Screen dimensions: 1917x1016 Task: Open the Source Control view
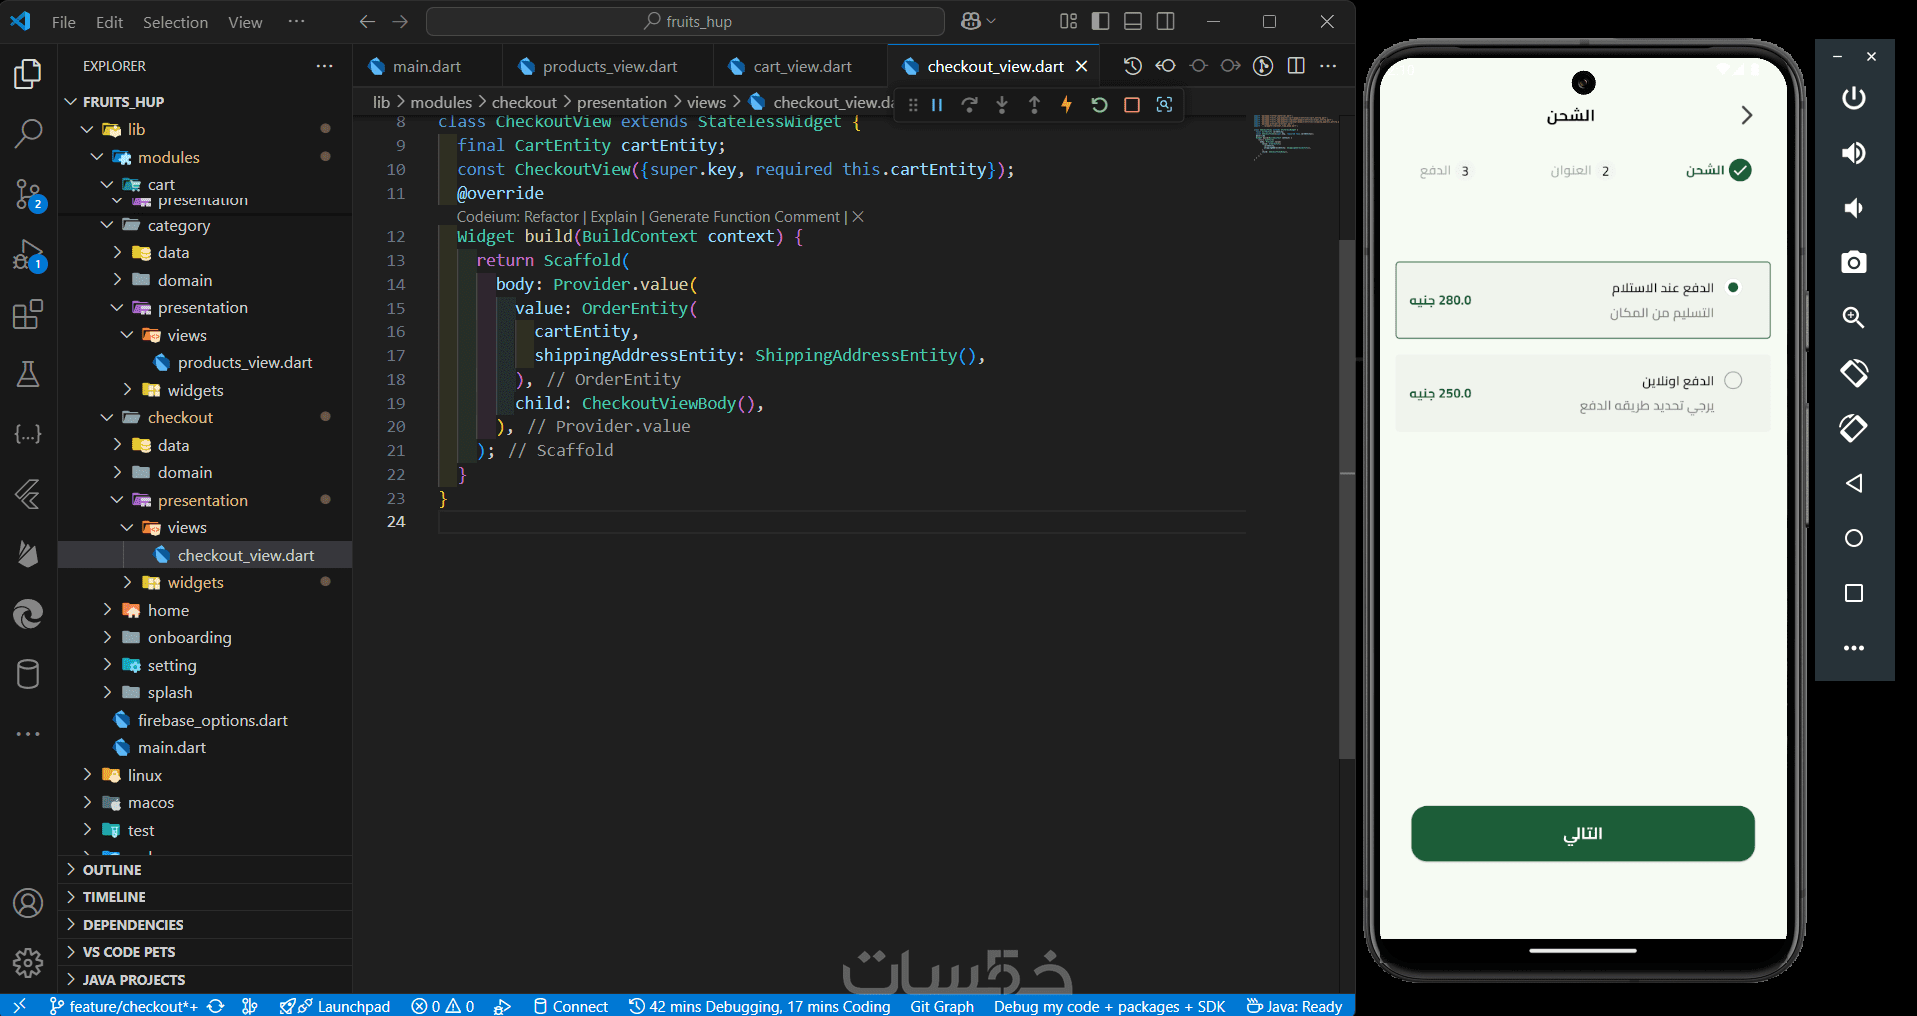coord(28,193)
